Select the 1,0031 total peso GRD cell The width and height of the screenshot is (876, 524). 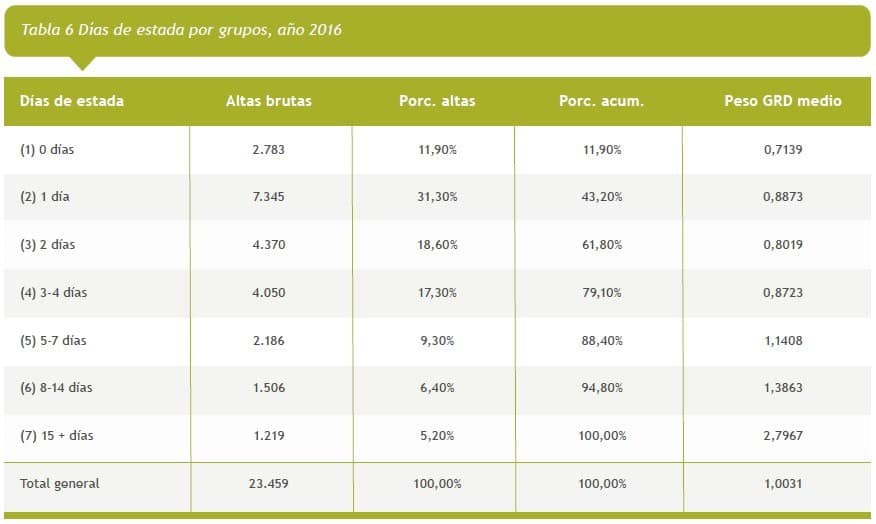(x=783, y=484)
